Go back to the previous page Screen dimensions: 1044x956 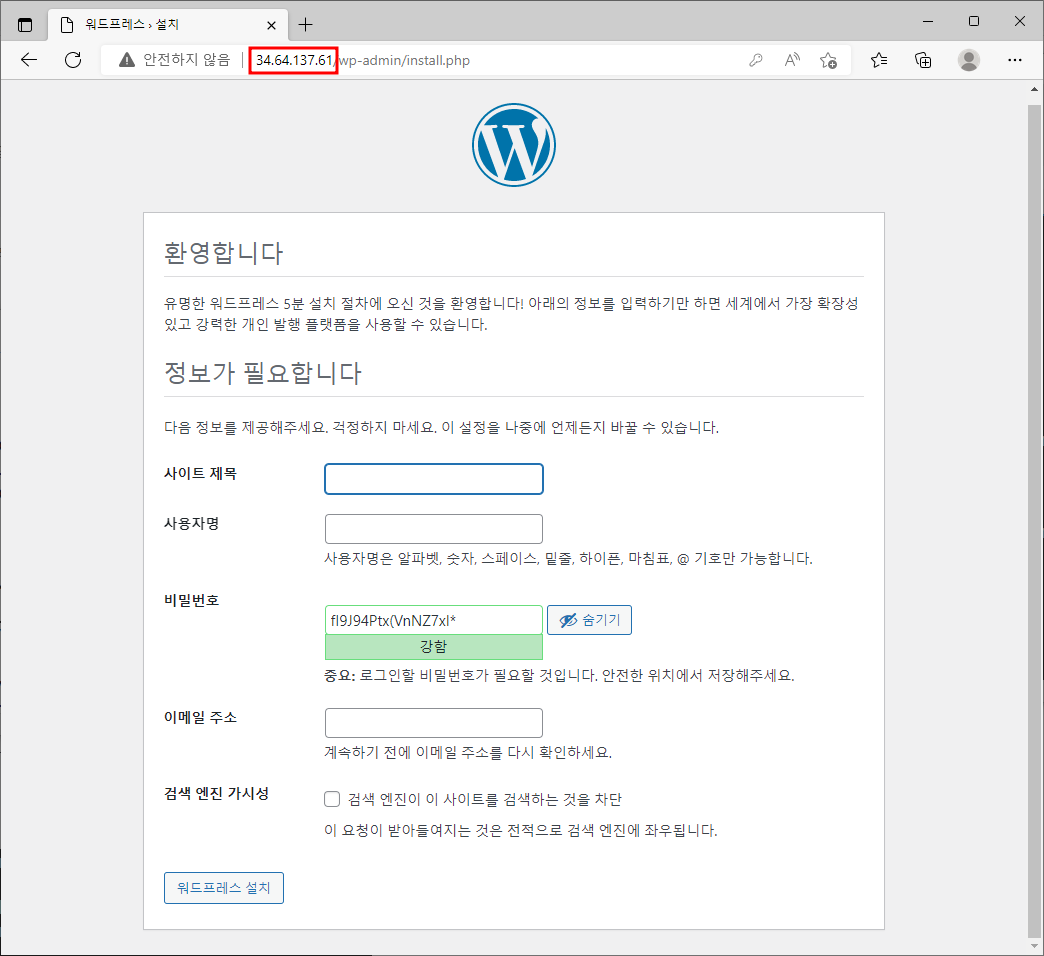[x=29, y=60]
